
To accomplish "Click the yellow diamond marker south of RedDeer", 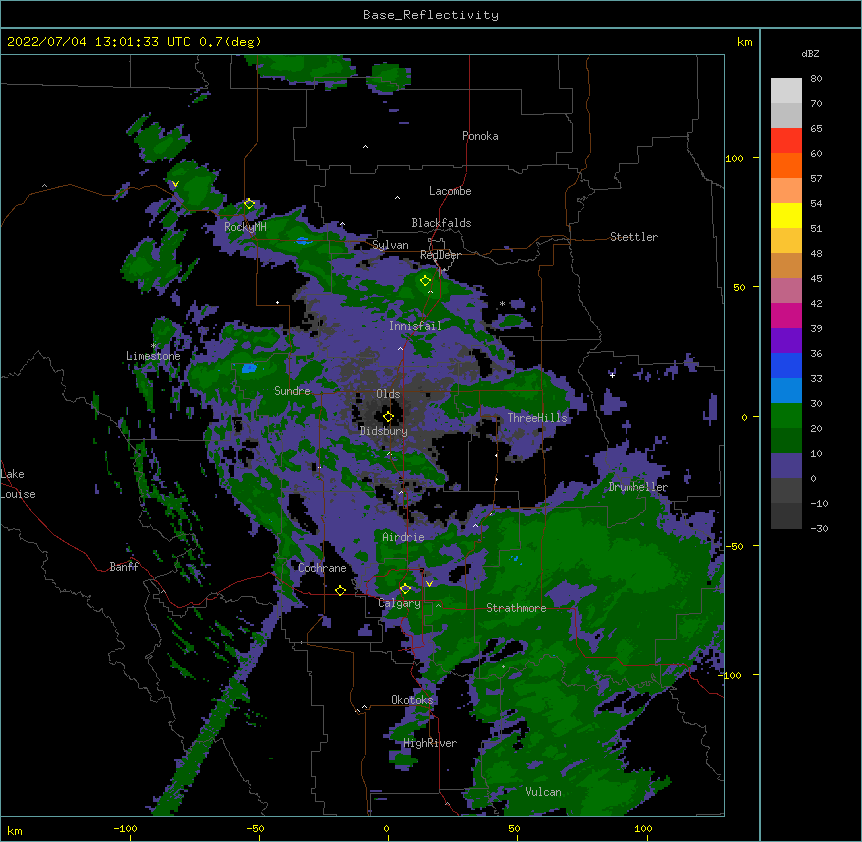I will (x=425, y=281).
